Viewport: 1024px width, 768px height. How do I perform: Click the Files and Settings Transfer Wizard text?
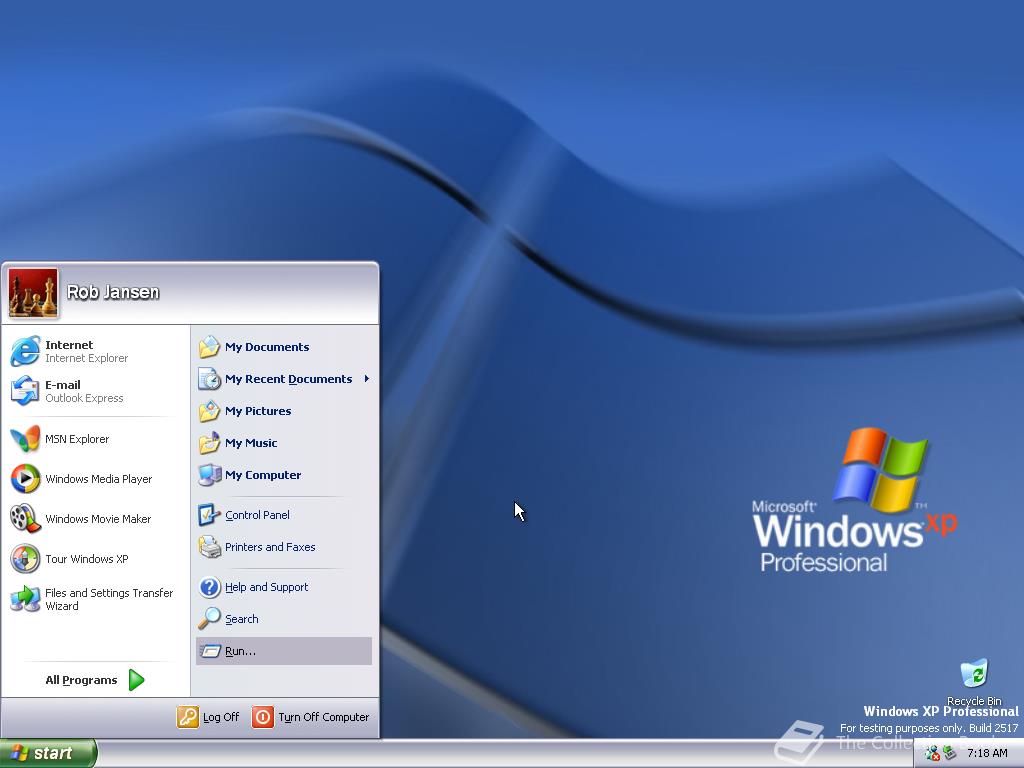click(109, 600)
